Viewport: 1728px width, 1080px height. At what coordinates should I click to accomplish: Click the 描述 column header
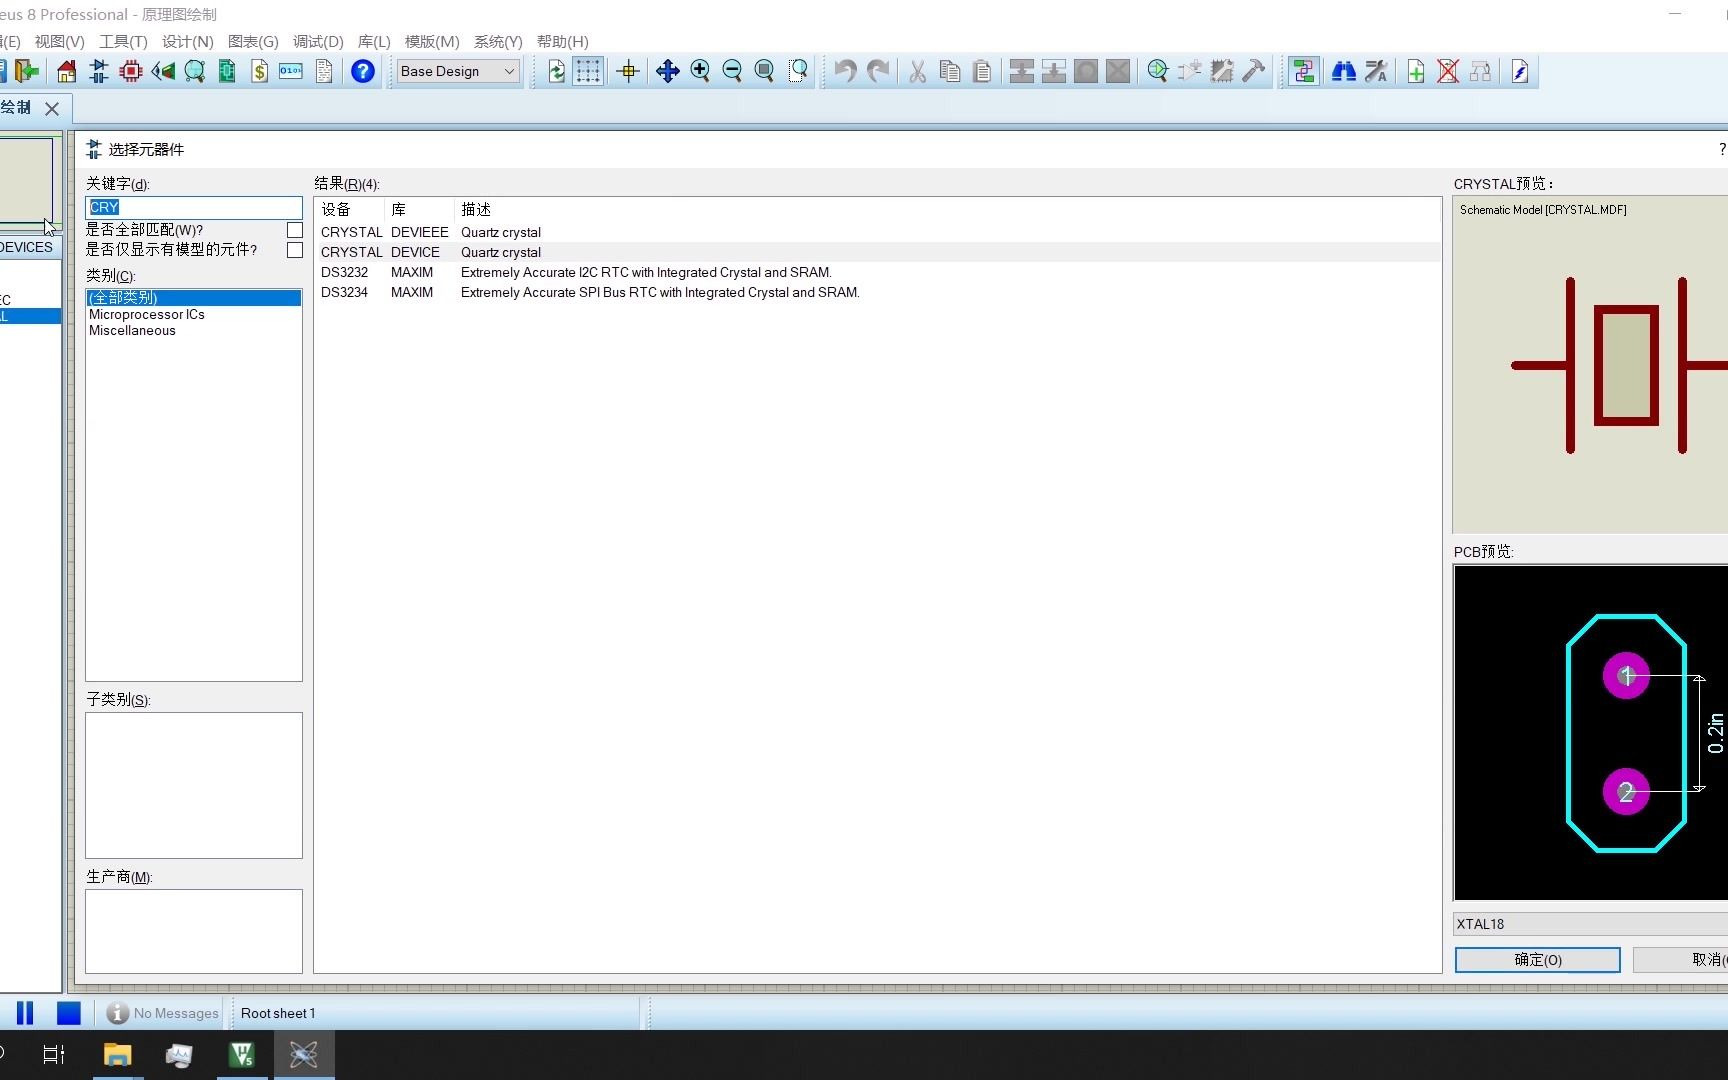click(948, 209)
